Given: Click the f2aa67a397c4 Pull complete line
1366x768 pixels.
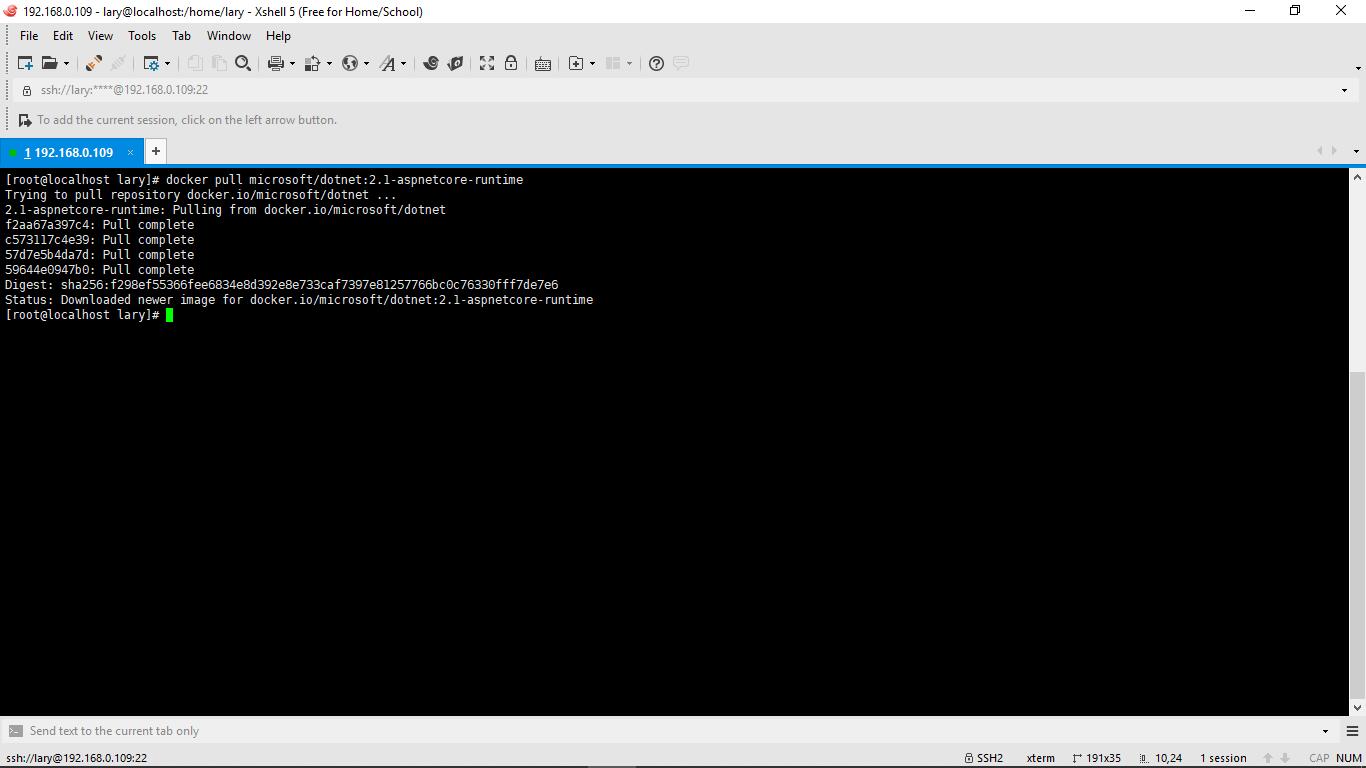Looking at the screenshot, I should (100, 225).
